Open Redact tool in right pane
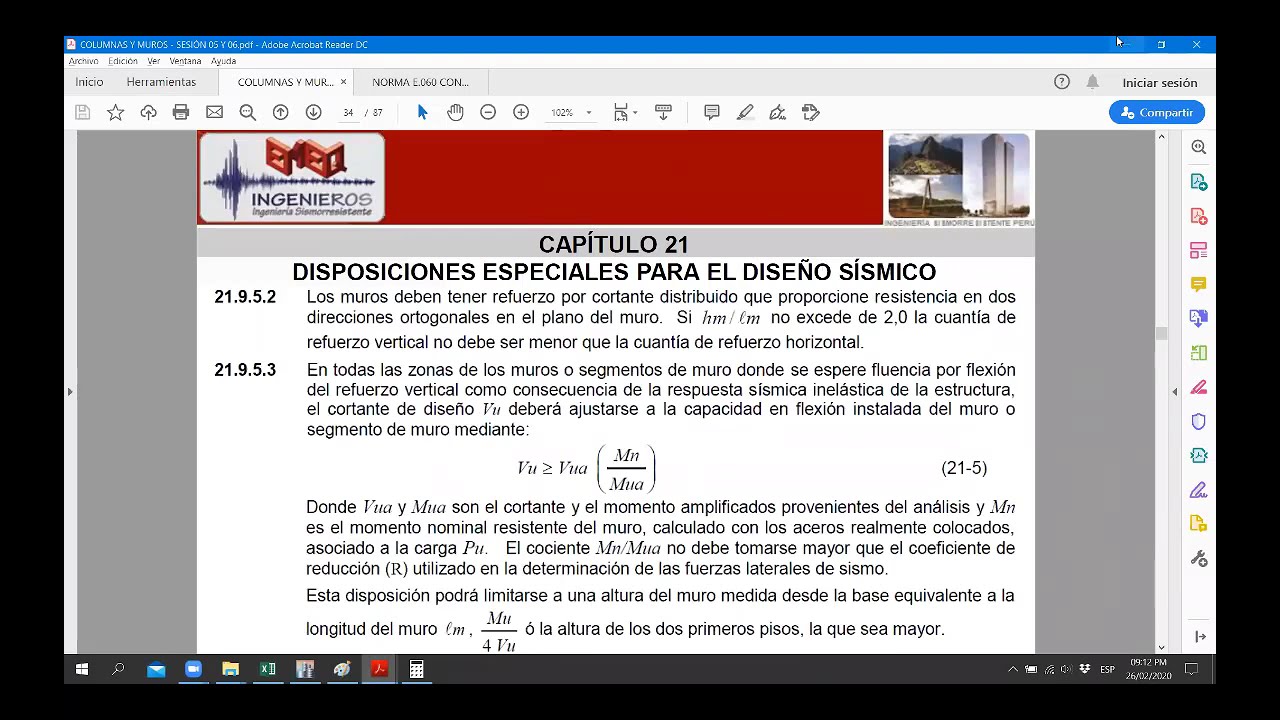1280x720 pixels. [1199, 388]
